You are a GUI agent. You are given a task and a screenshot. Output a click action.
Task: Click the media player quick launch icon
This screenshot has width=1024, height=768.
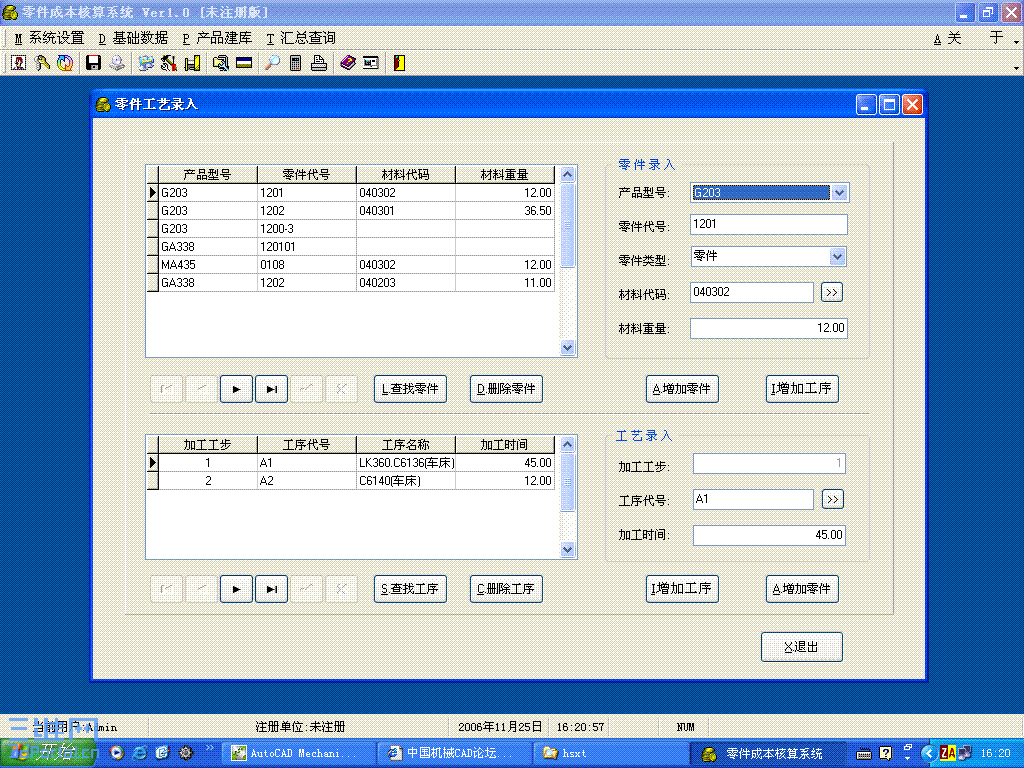pos(116,753)
